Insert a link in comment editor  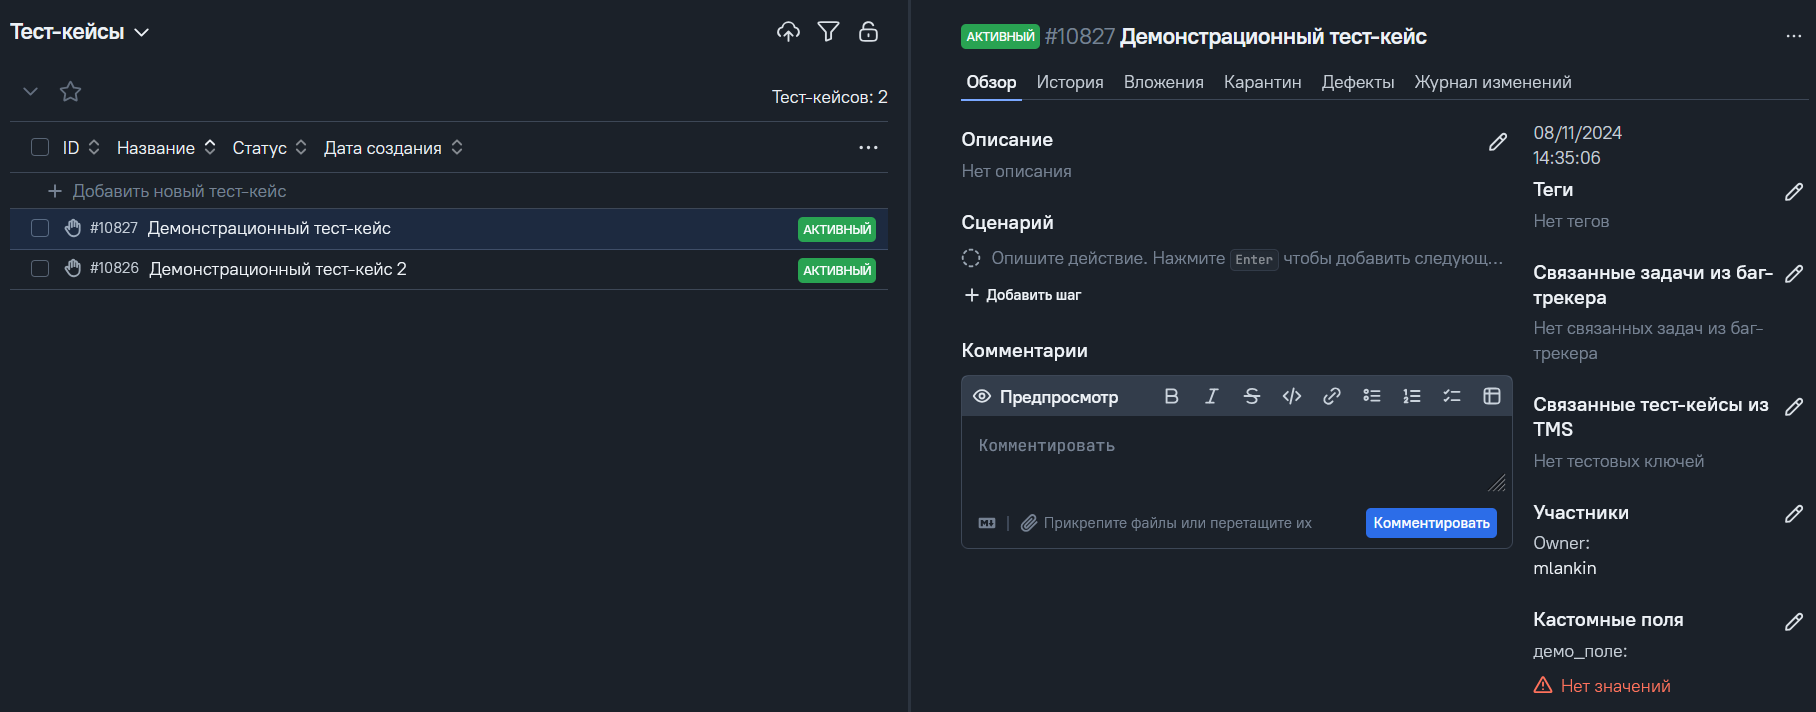point(1331,396)
